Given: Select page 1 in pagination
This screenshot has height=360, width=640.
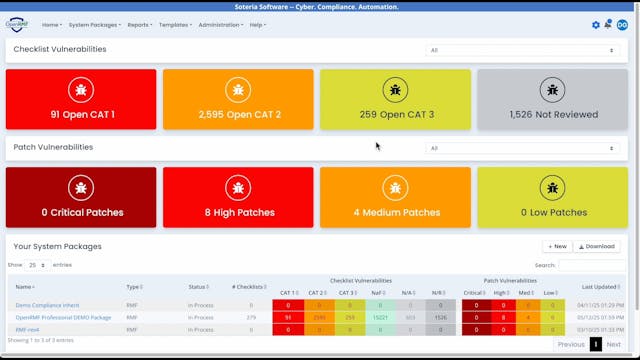Looking at the screenshot, I should click(x=596, y=344).
